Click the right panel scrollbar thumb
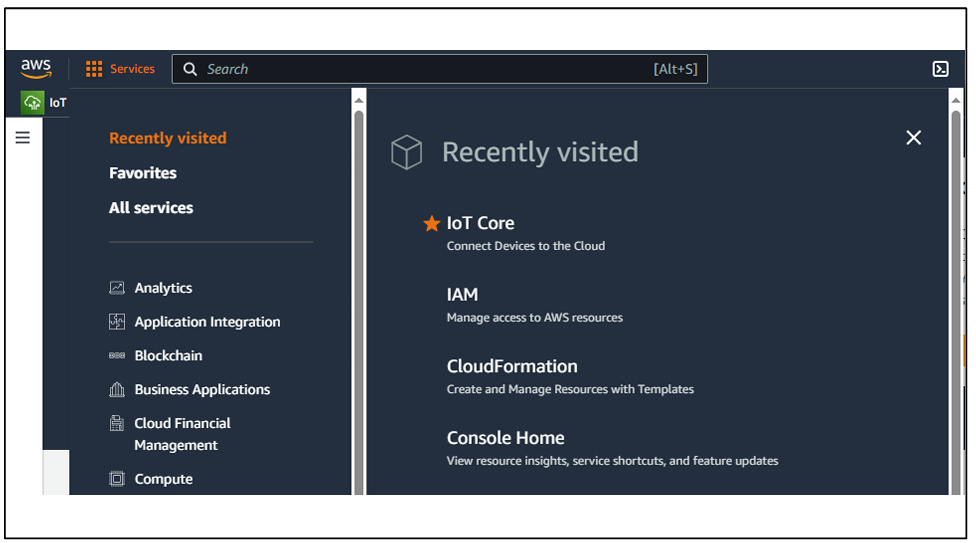The height and width of the screenshot is (543, 976). (956, 303)
